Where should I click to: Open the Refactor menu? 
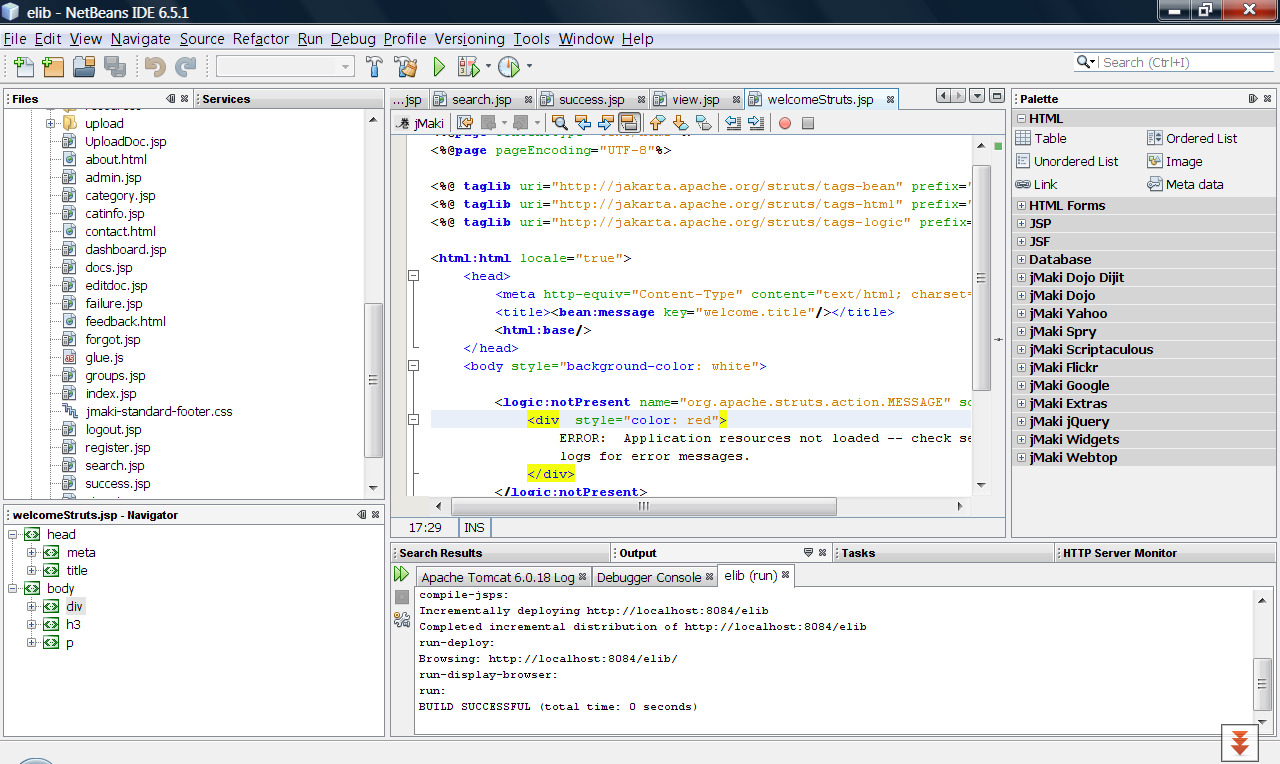tap(261, 39)
